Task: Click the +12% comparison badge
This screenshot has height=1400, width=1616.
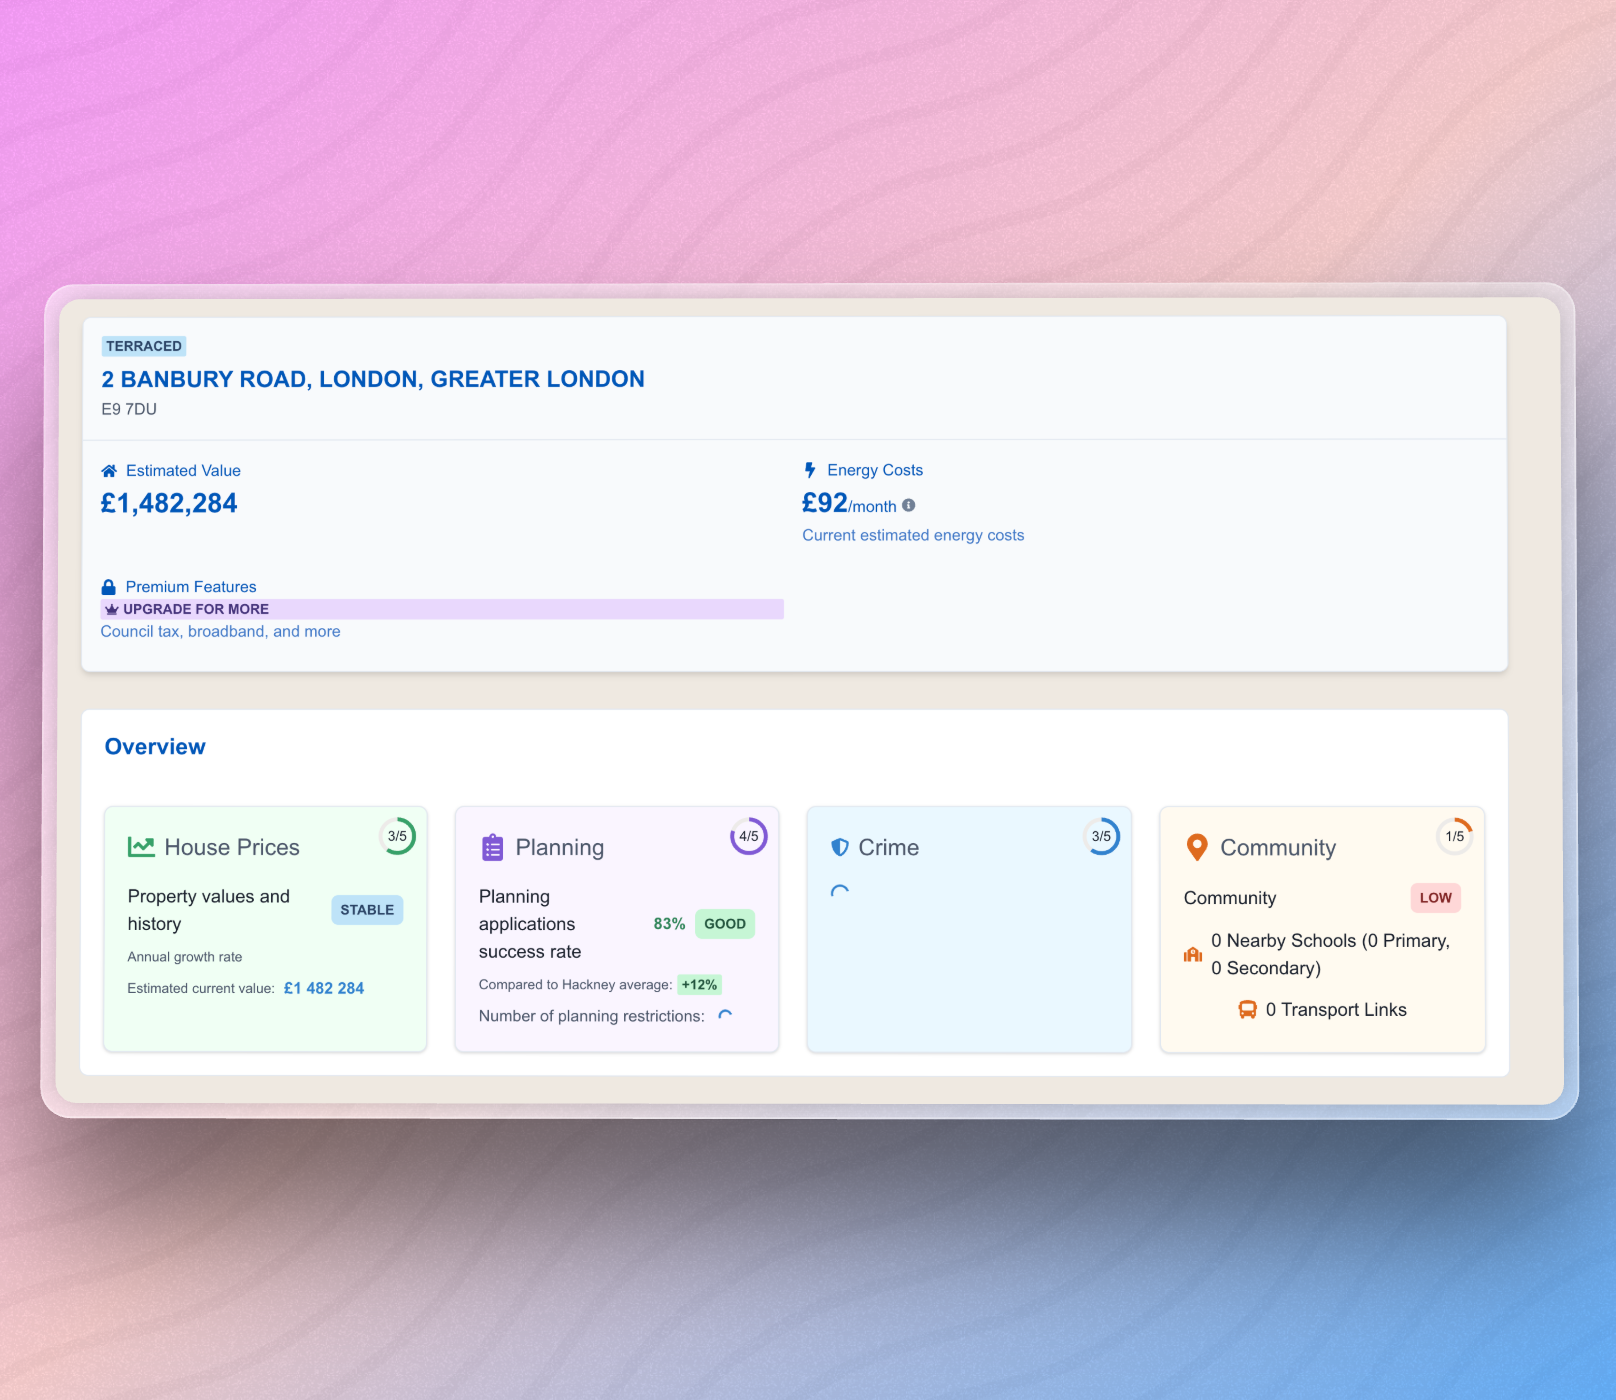Action: tap(699, 985)
